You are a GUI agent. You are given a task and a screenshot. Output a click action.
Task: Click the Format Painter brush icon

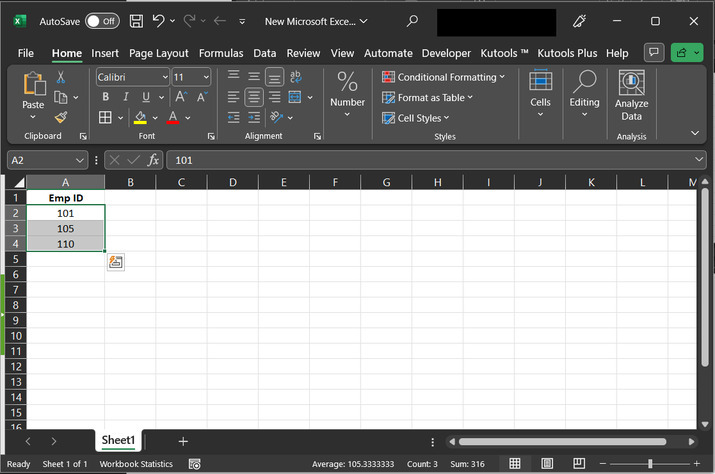click(x=61, y=118)
